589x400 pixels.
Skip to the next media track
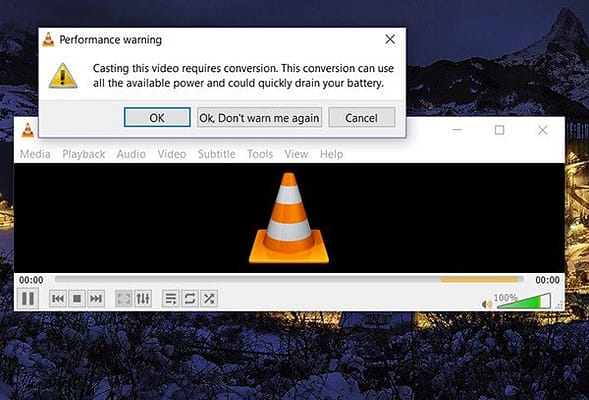(x=96, y=299)
